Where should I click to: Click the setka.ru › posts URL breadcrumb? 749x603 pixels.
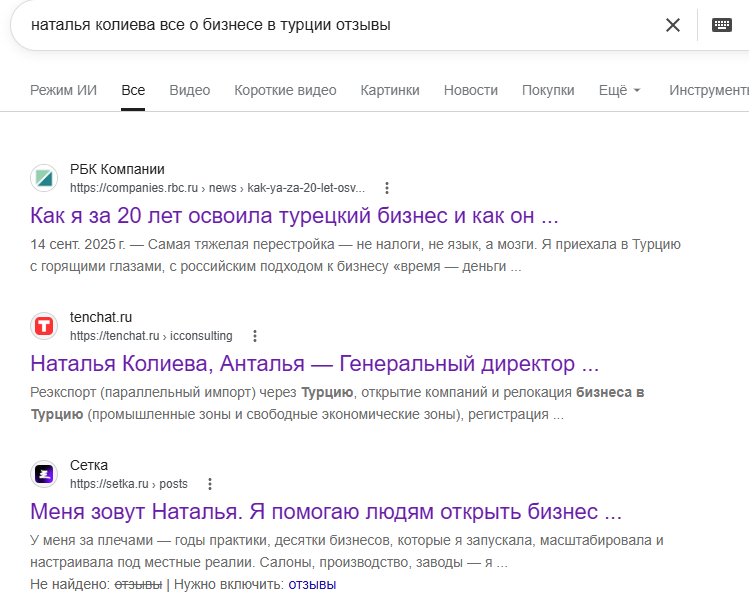click(x=129, y=484)
